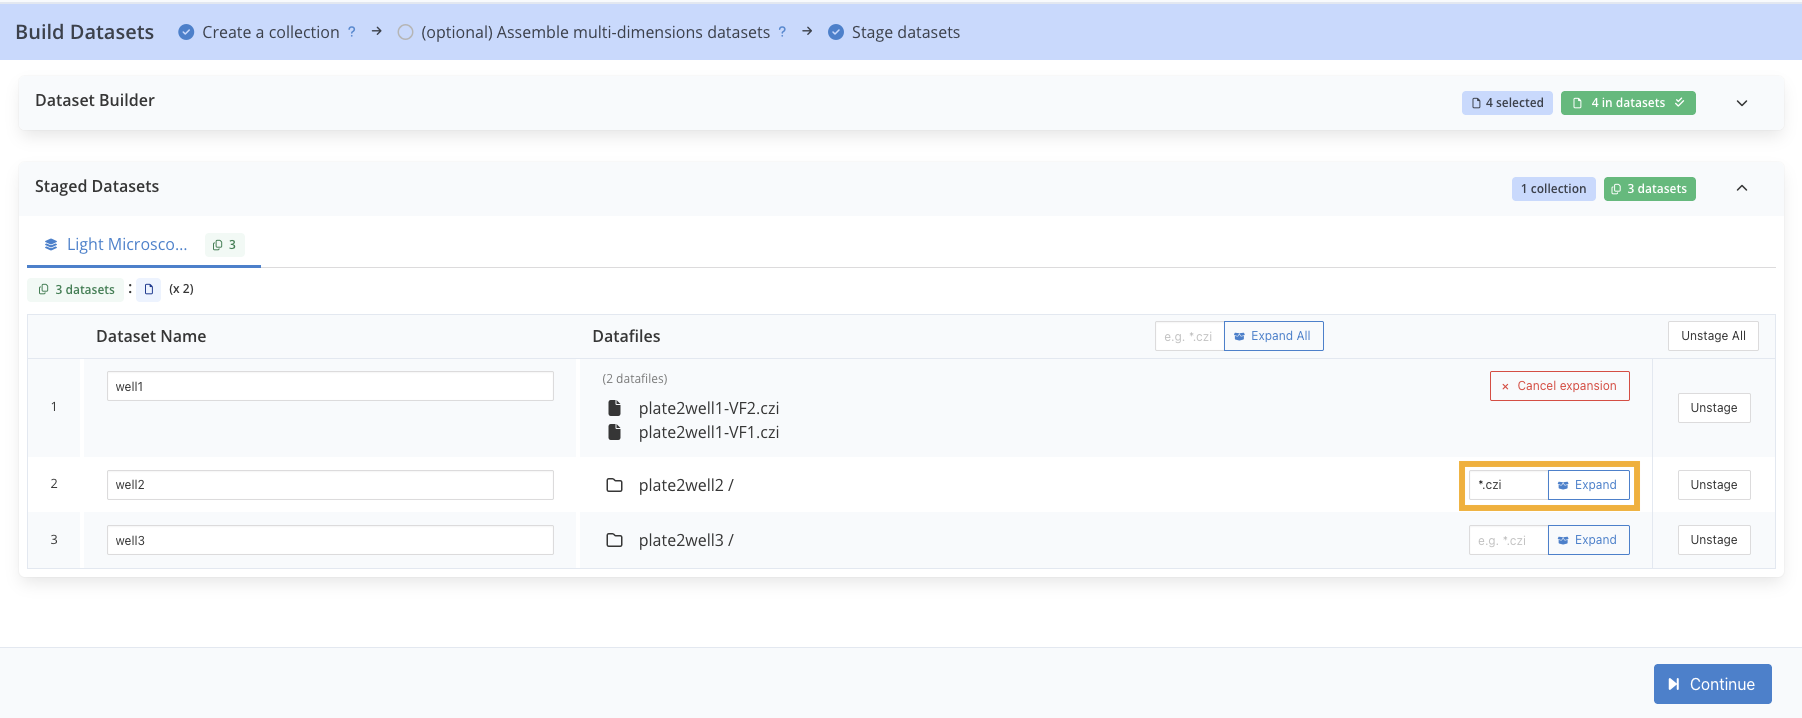Viewport: 1802px width, 718px height.
Task: Collapse the Staged Datasets panel chevron
Action: (1742, 188)
